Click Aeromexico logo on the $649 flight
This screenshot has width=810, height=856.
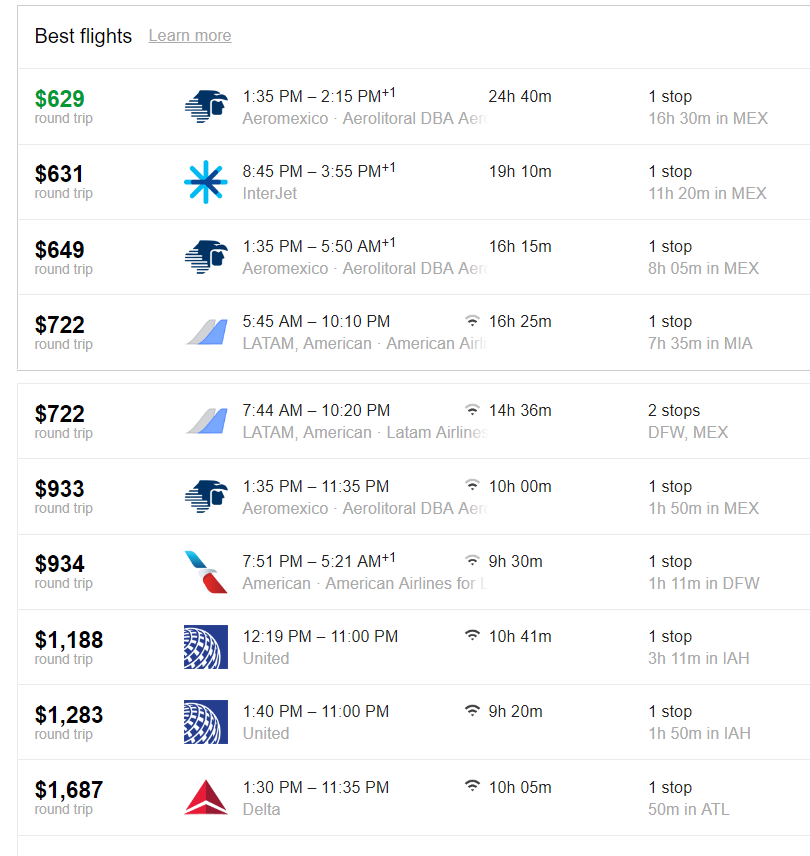click(x=206, y=257)
